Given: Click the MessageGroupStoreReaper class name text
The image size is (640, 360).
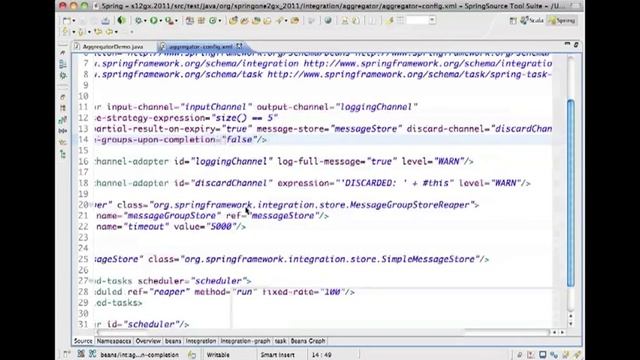Looking at the screenshot, I should (x=410, y=205).
